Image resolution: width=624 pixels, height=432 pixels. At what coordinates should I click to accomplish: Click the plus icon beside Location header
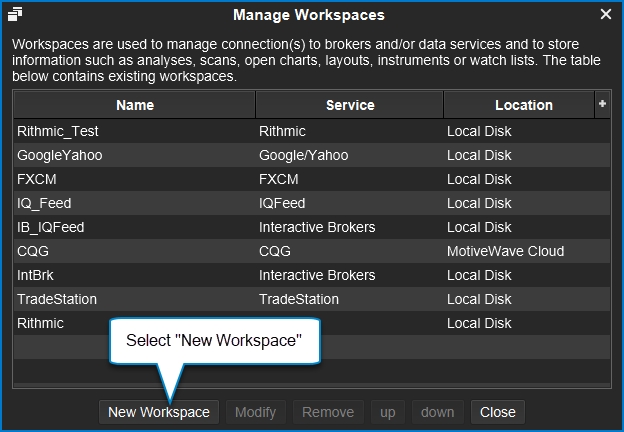(x=602, y=104)
